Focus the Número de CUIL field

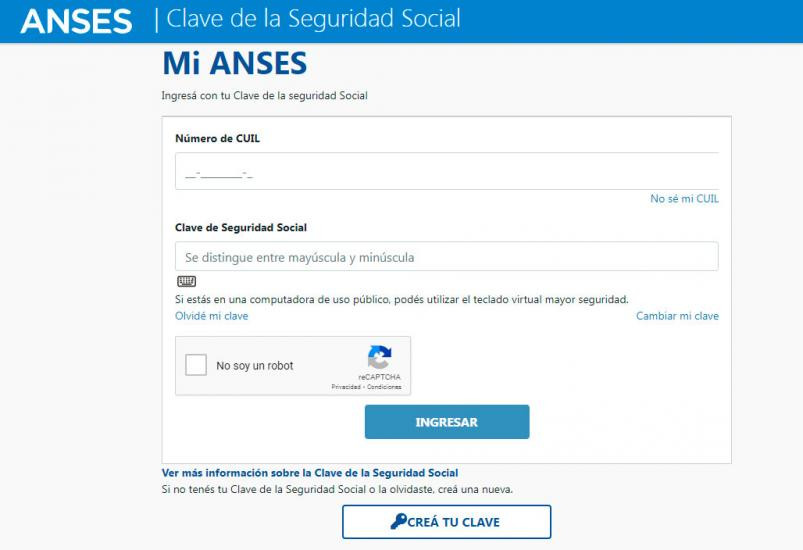pos(447,171)
